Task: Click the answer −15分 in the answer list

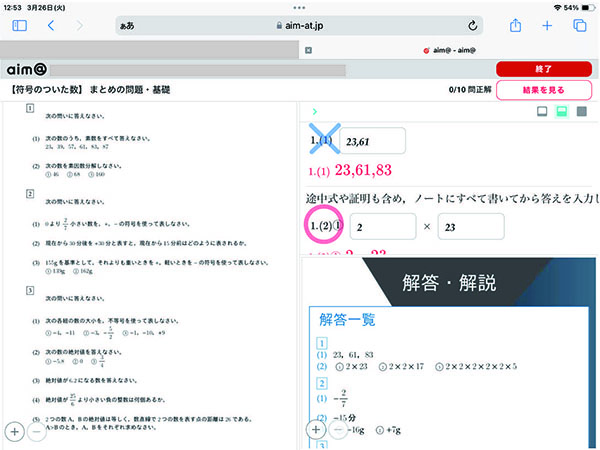Action: coord(345,418)
